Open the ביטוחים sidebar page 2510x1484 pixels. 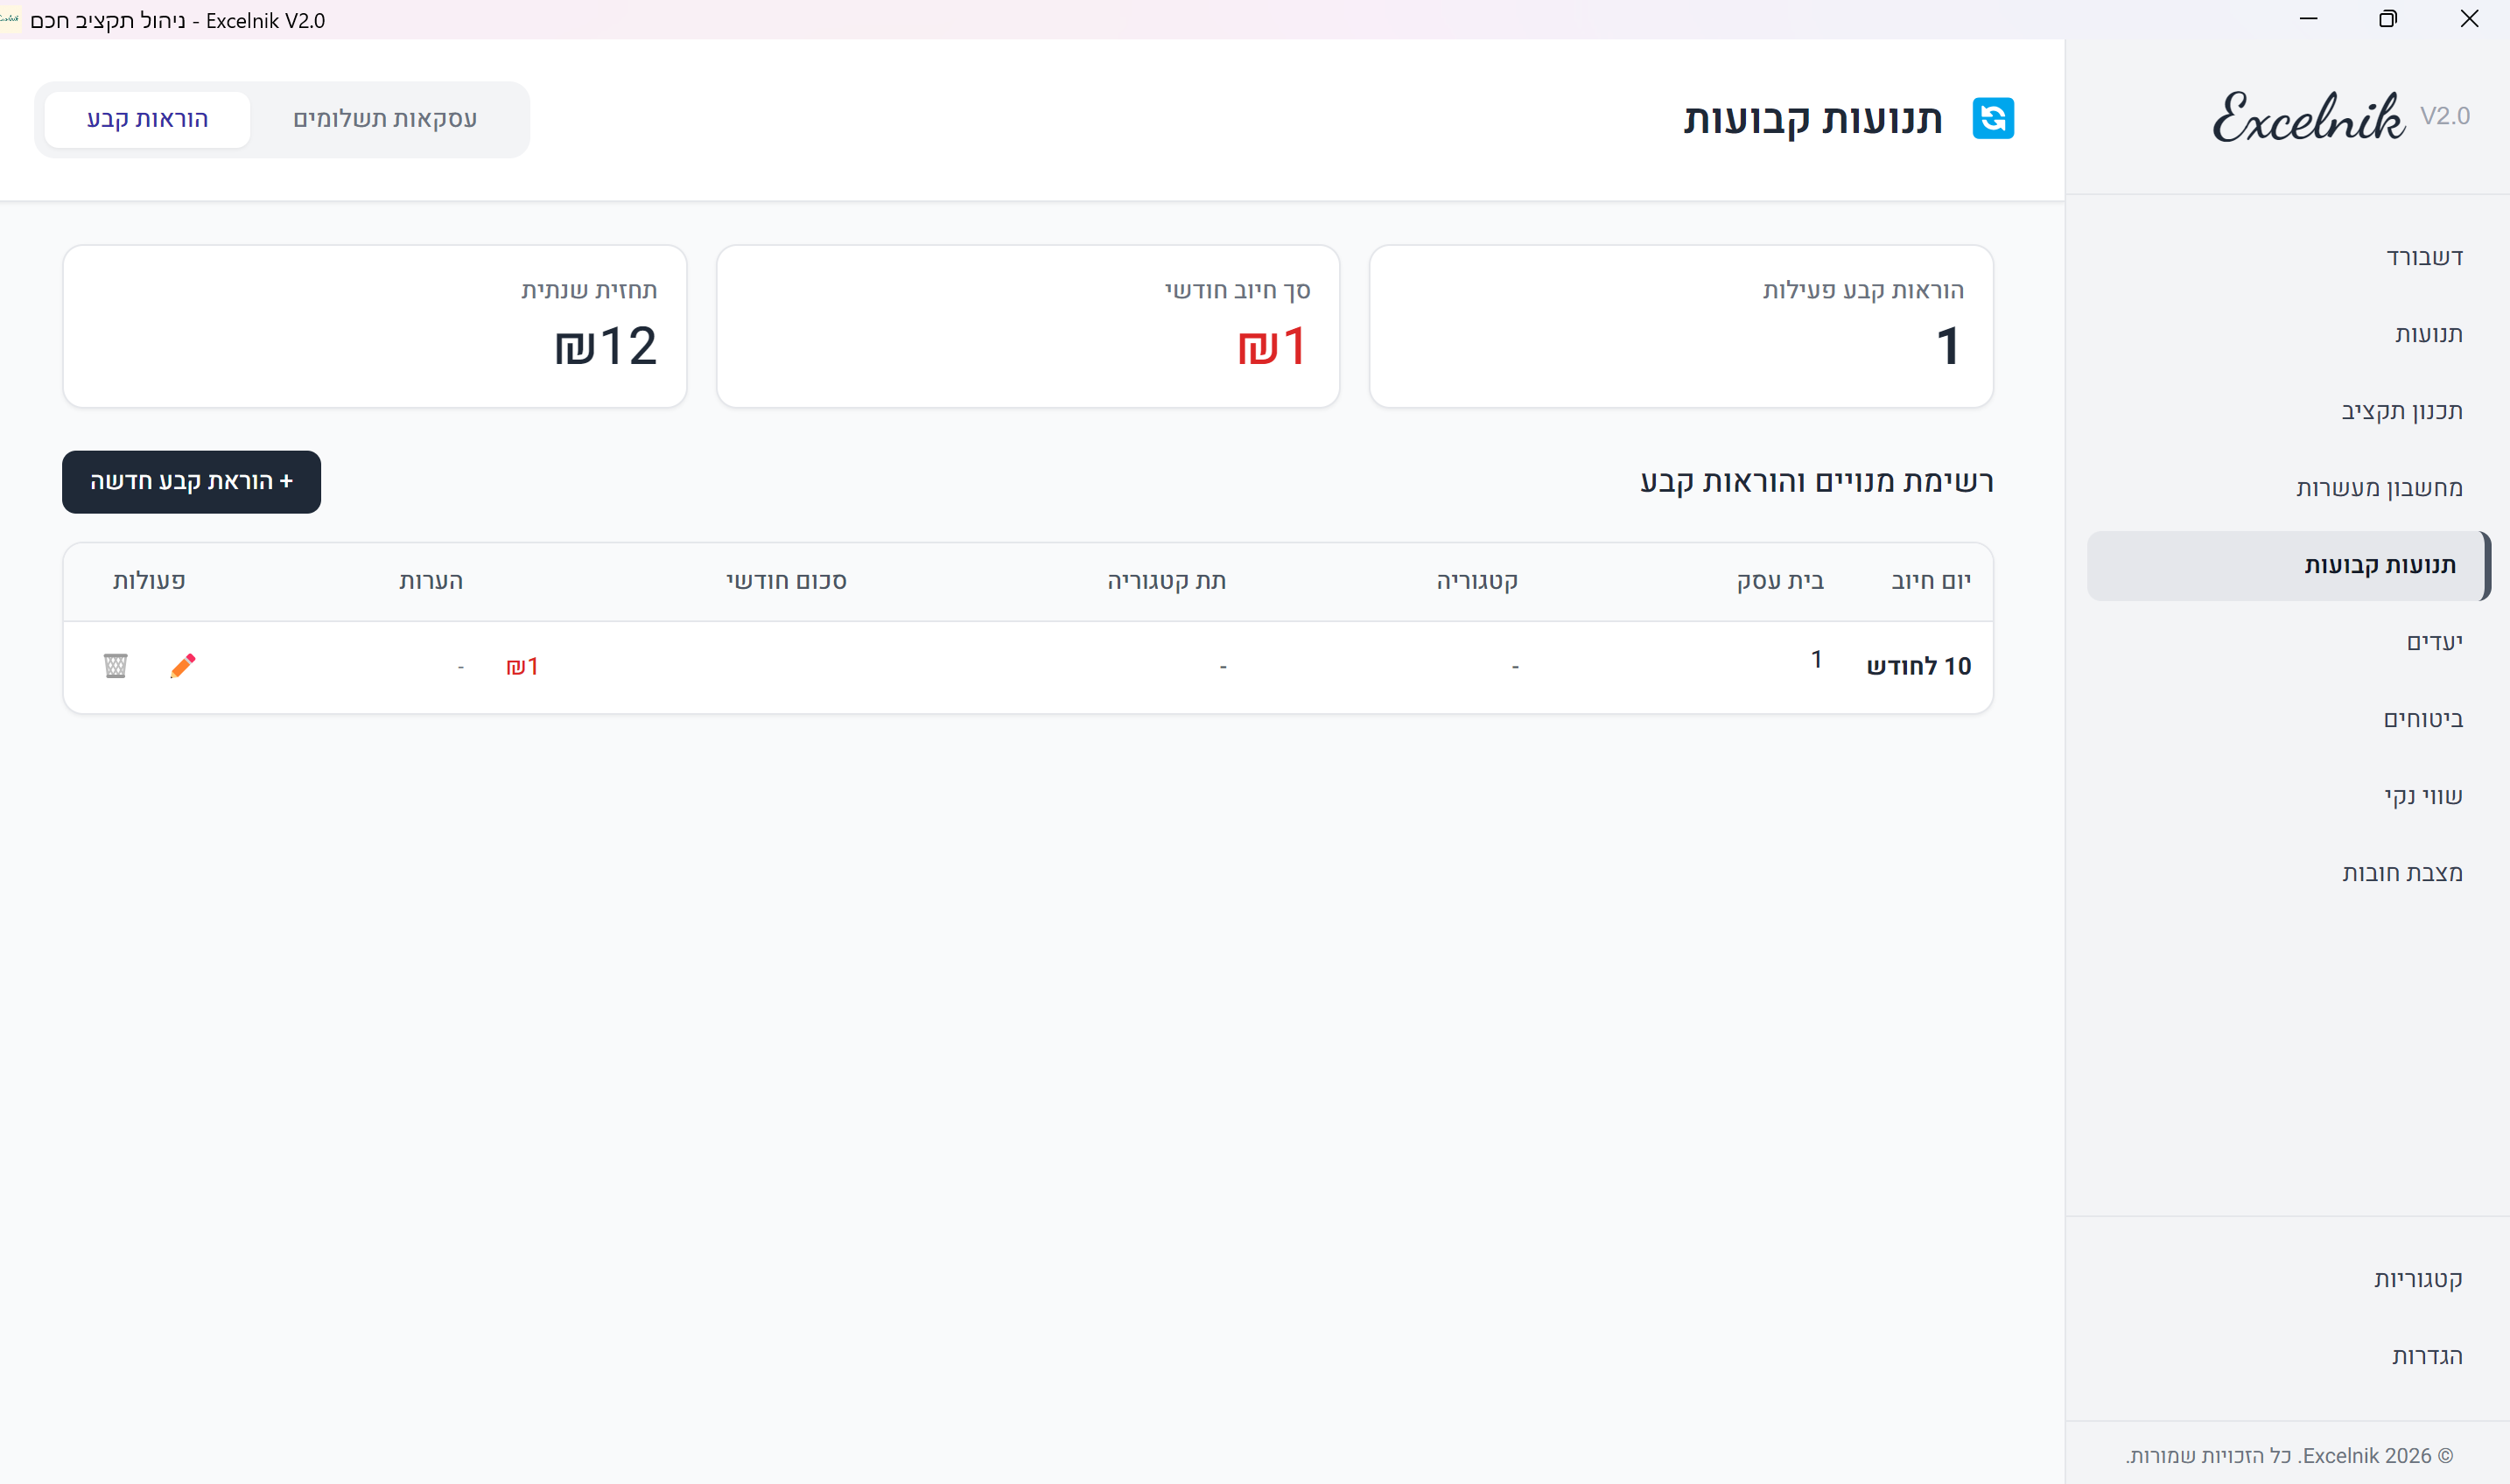(2422, 720)
